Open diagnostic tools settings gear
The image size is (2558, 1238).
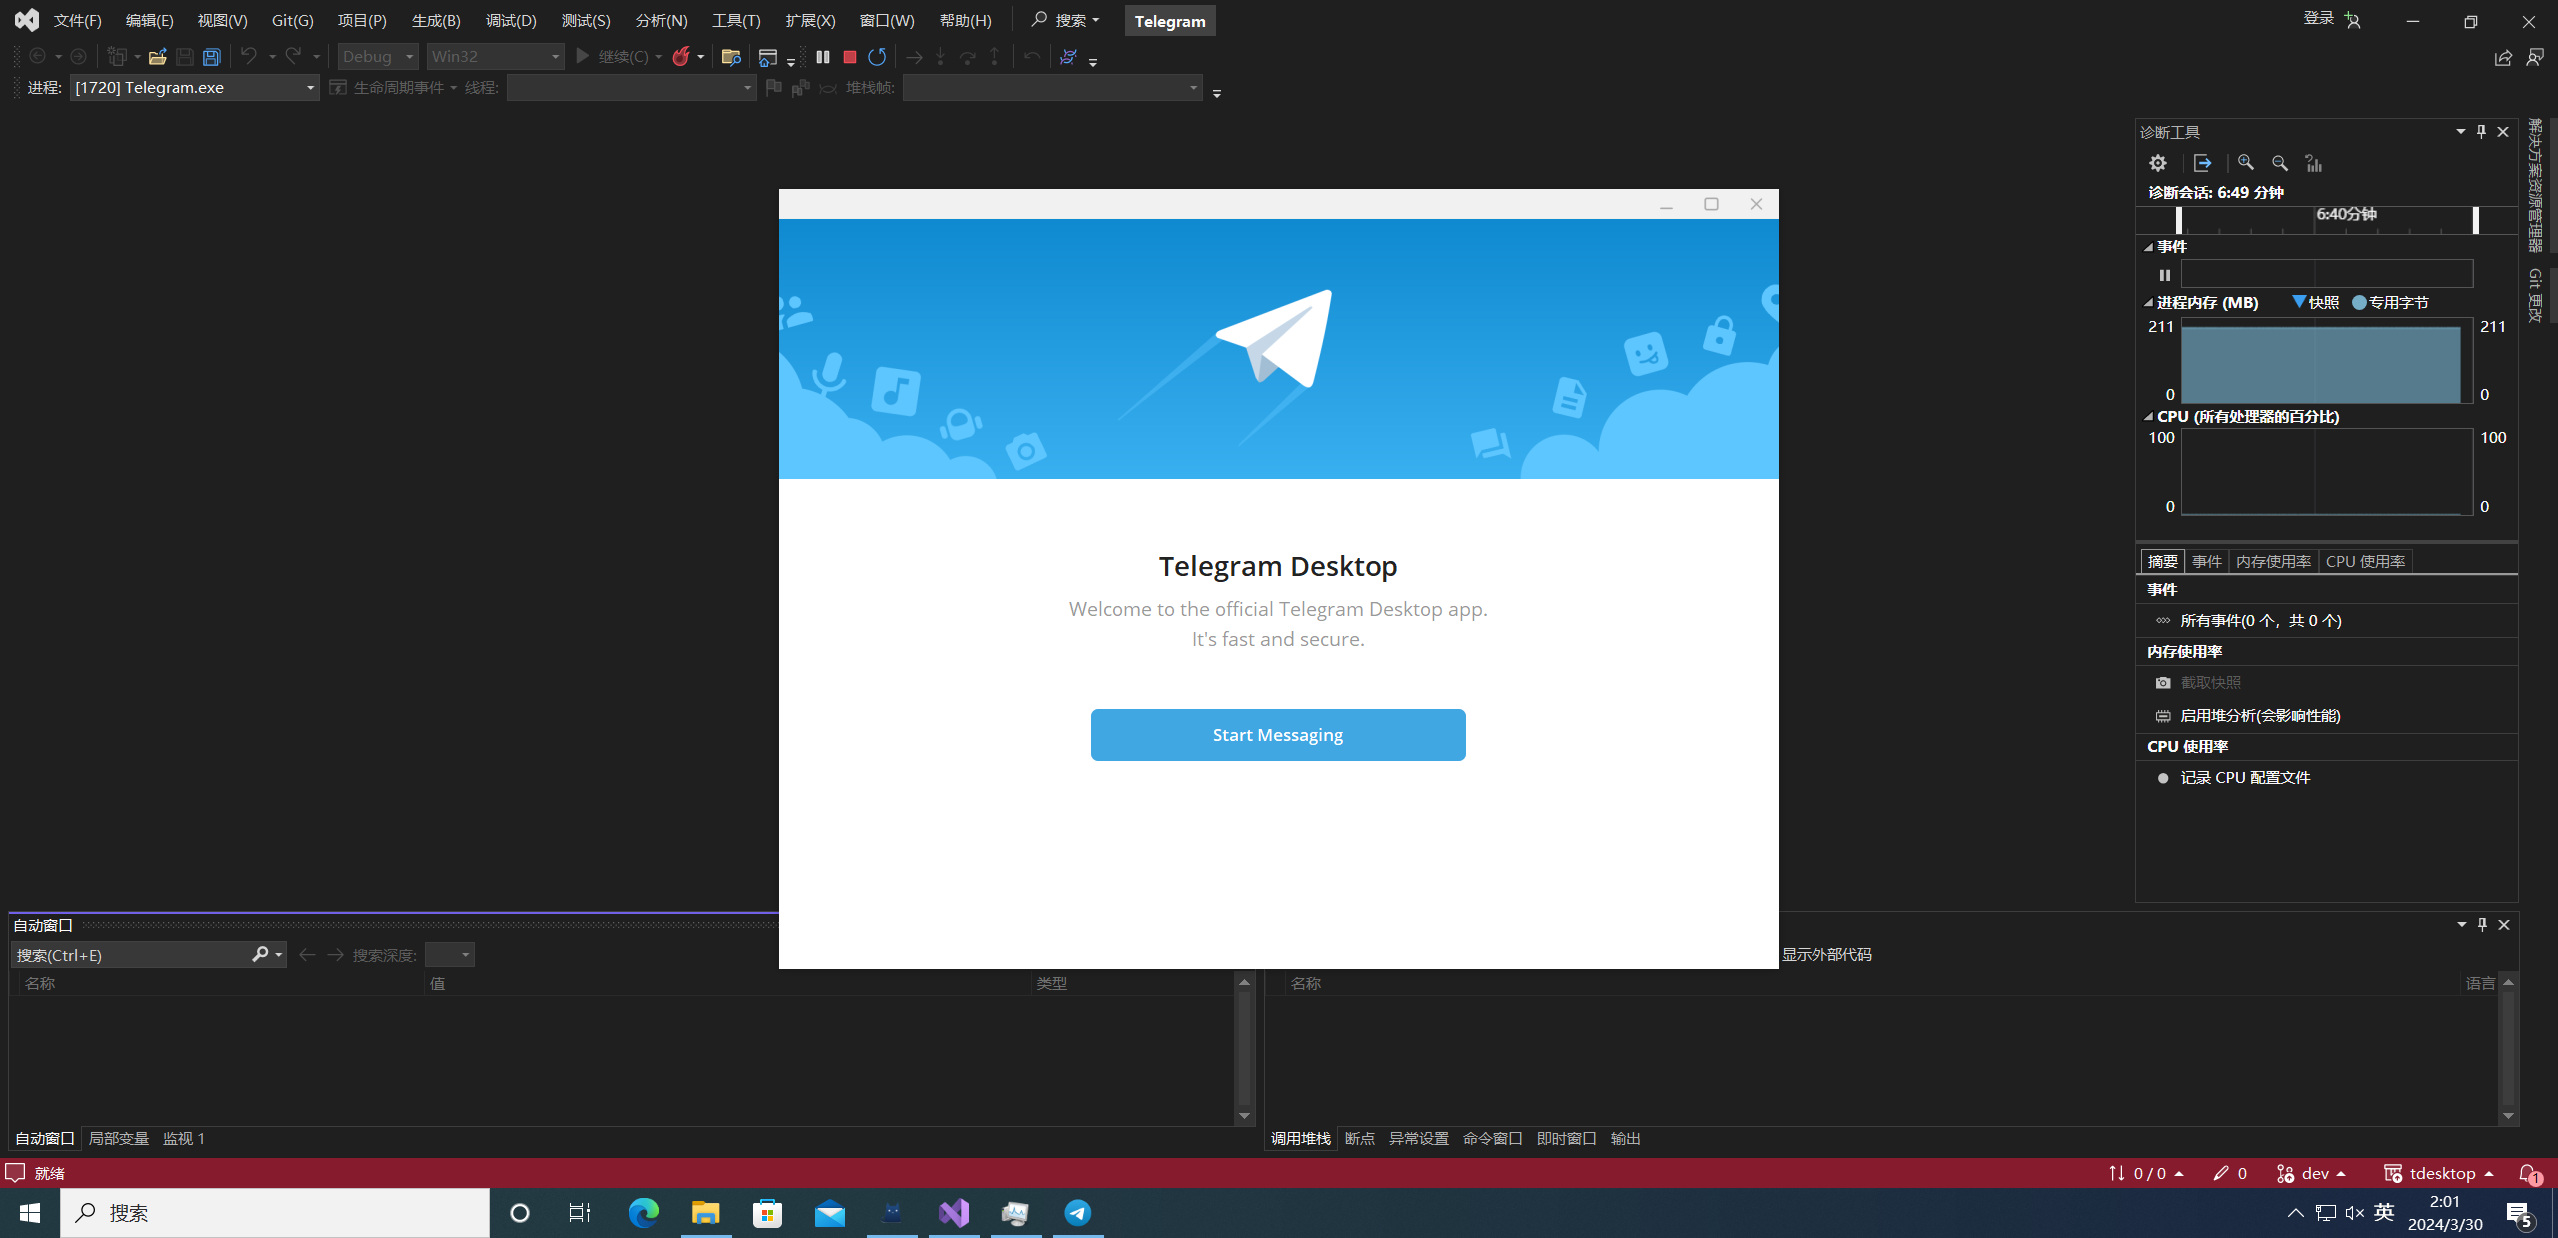[2158, 163]
